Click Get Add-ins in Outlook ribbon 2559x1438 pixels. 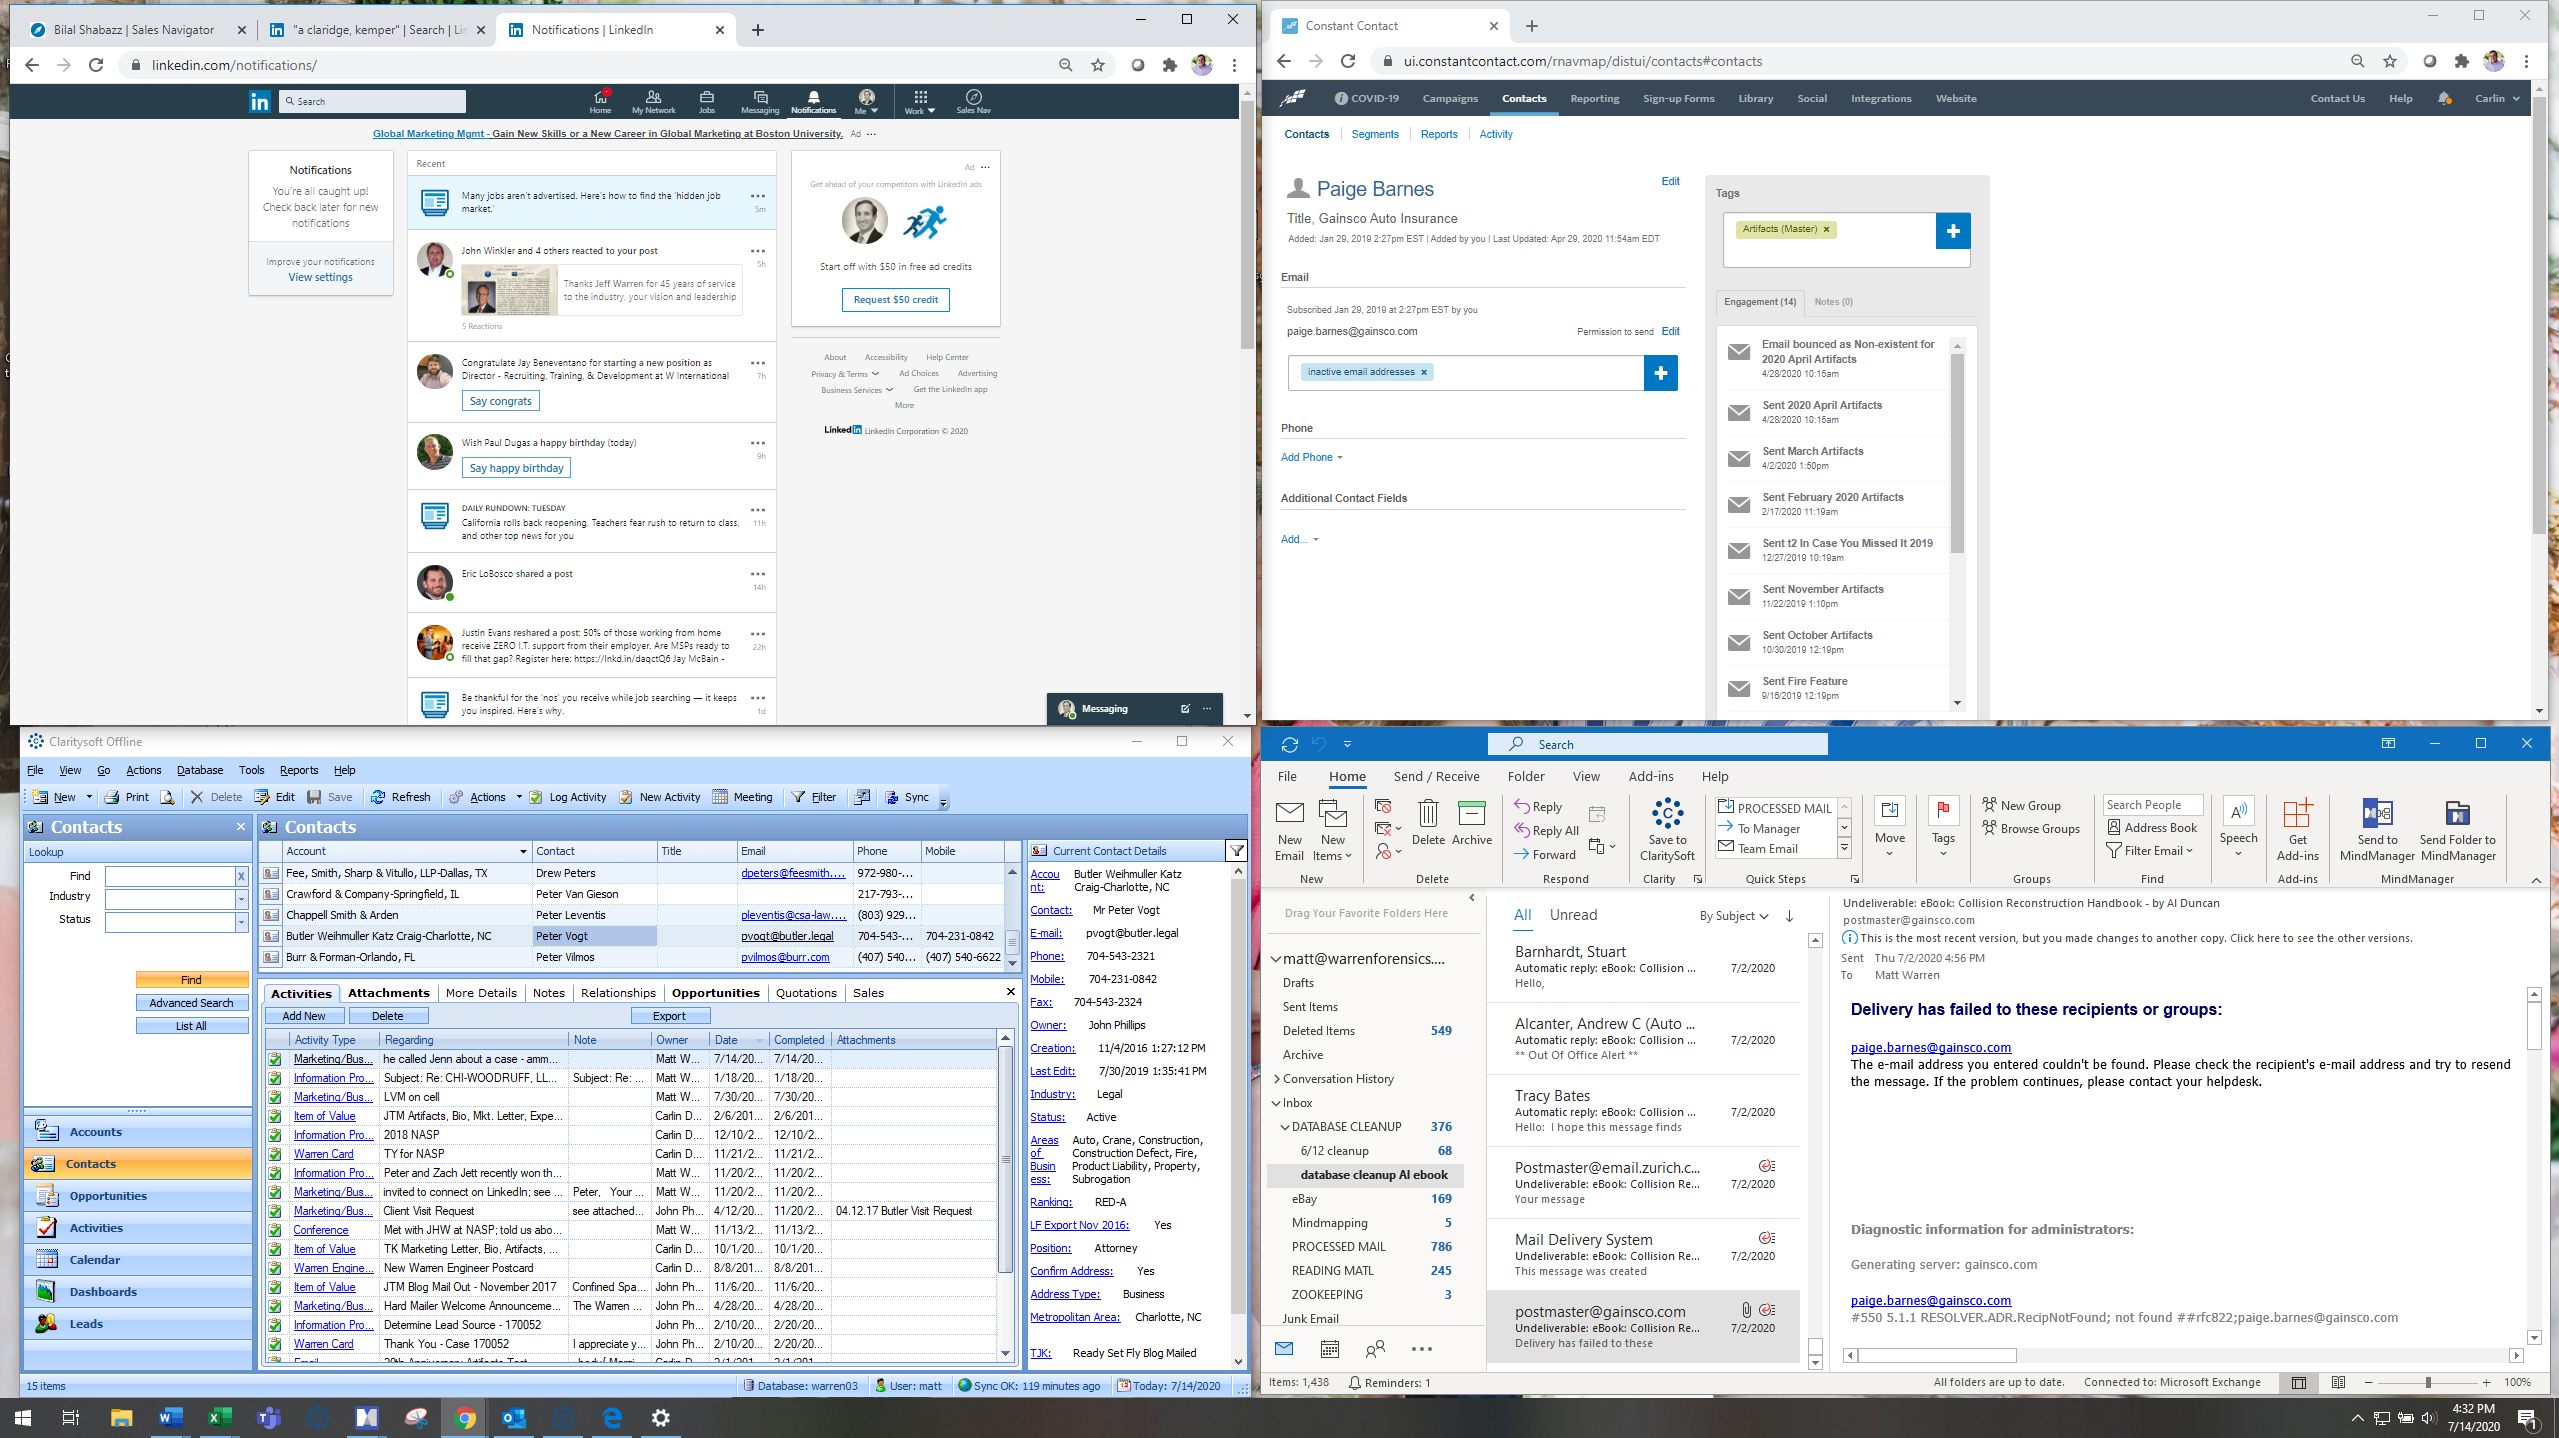[2297, 829]
